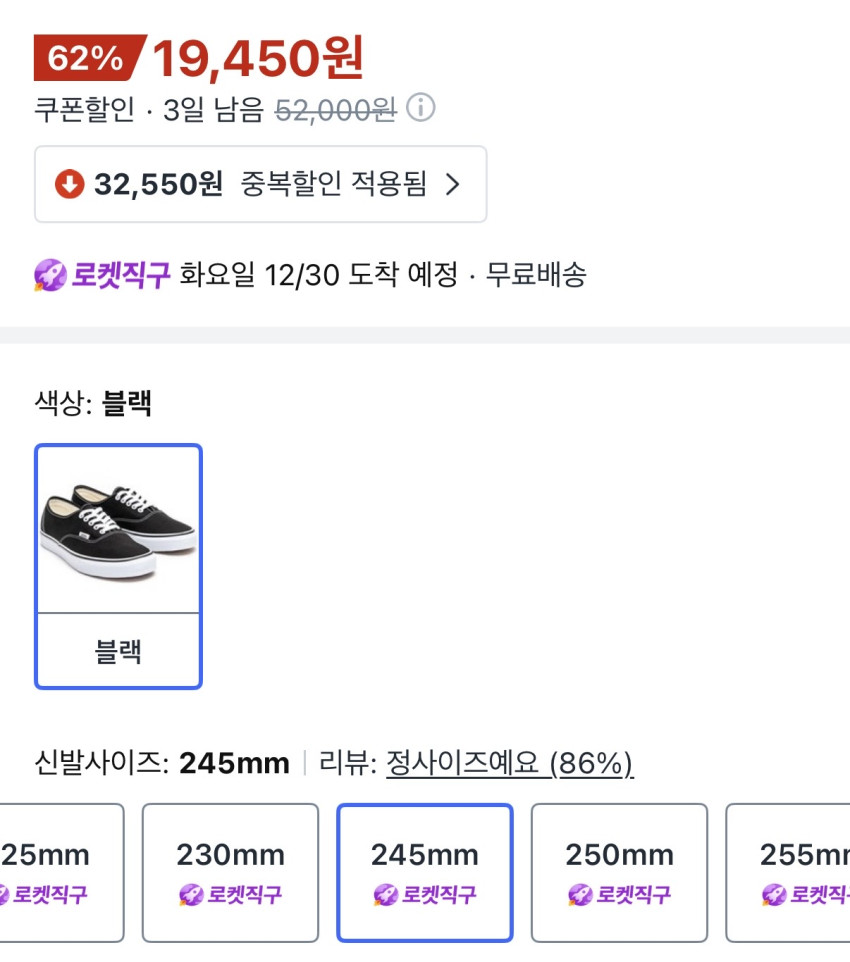Expand the 중복할인 적용됨 chevron arrow
850x962 pixels.
[452, 184]
